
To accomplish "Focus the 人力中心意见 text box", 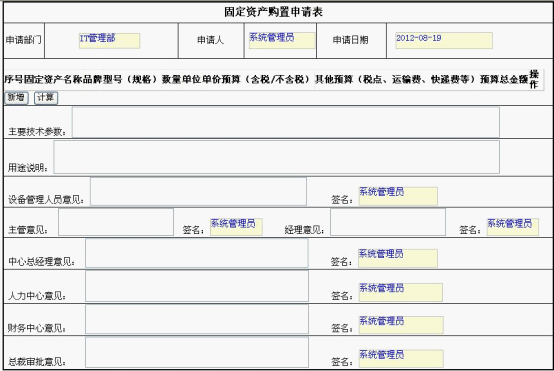I will 197,286.
